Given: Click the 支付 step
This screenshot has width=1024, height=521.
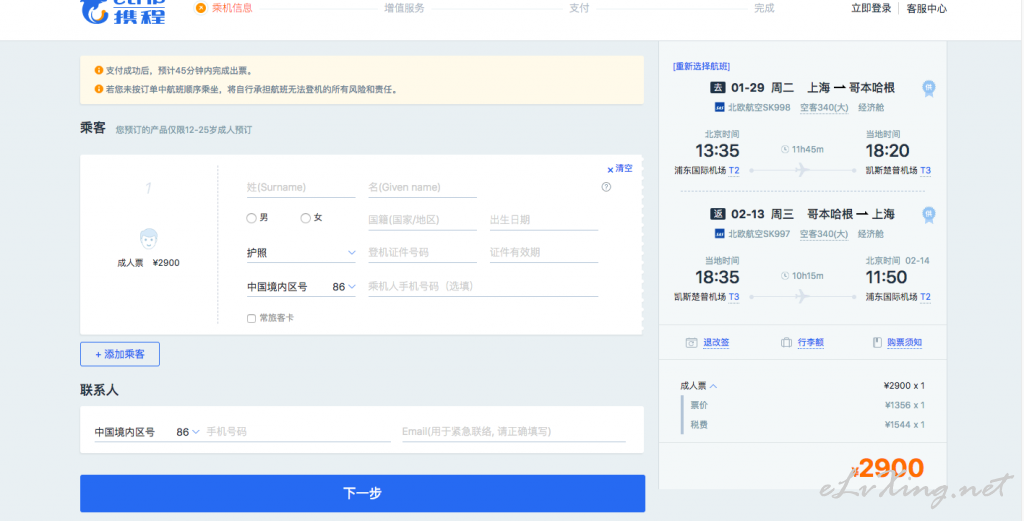Looking at the screenshot, I should point(579,8).
